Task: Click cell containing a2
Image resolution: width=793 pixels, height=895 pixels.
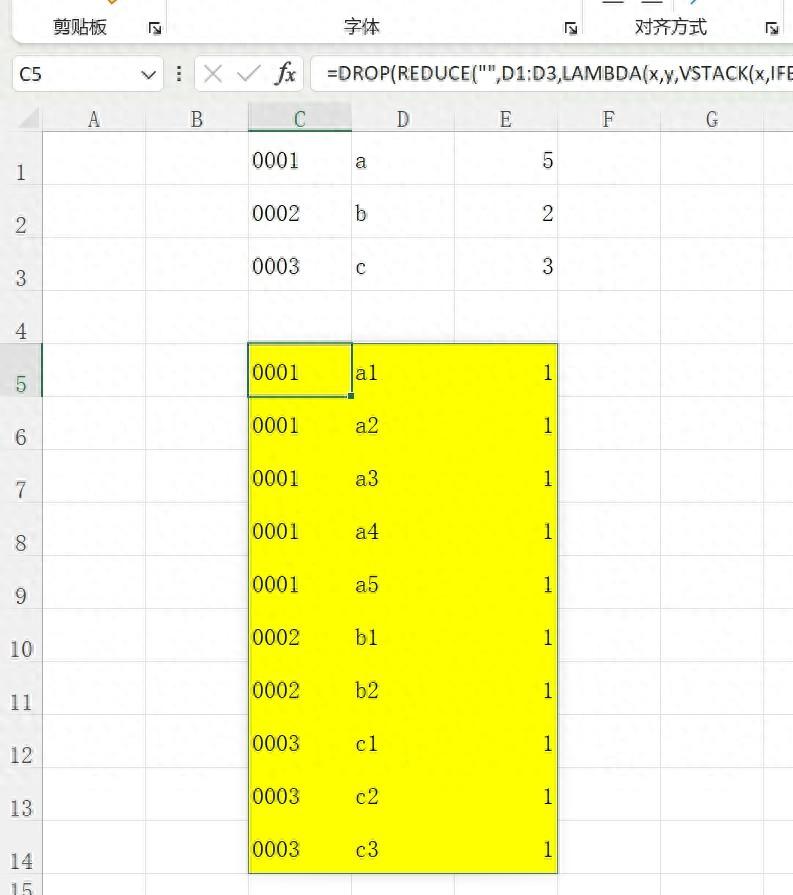Action: pos(403,423)
